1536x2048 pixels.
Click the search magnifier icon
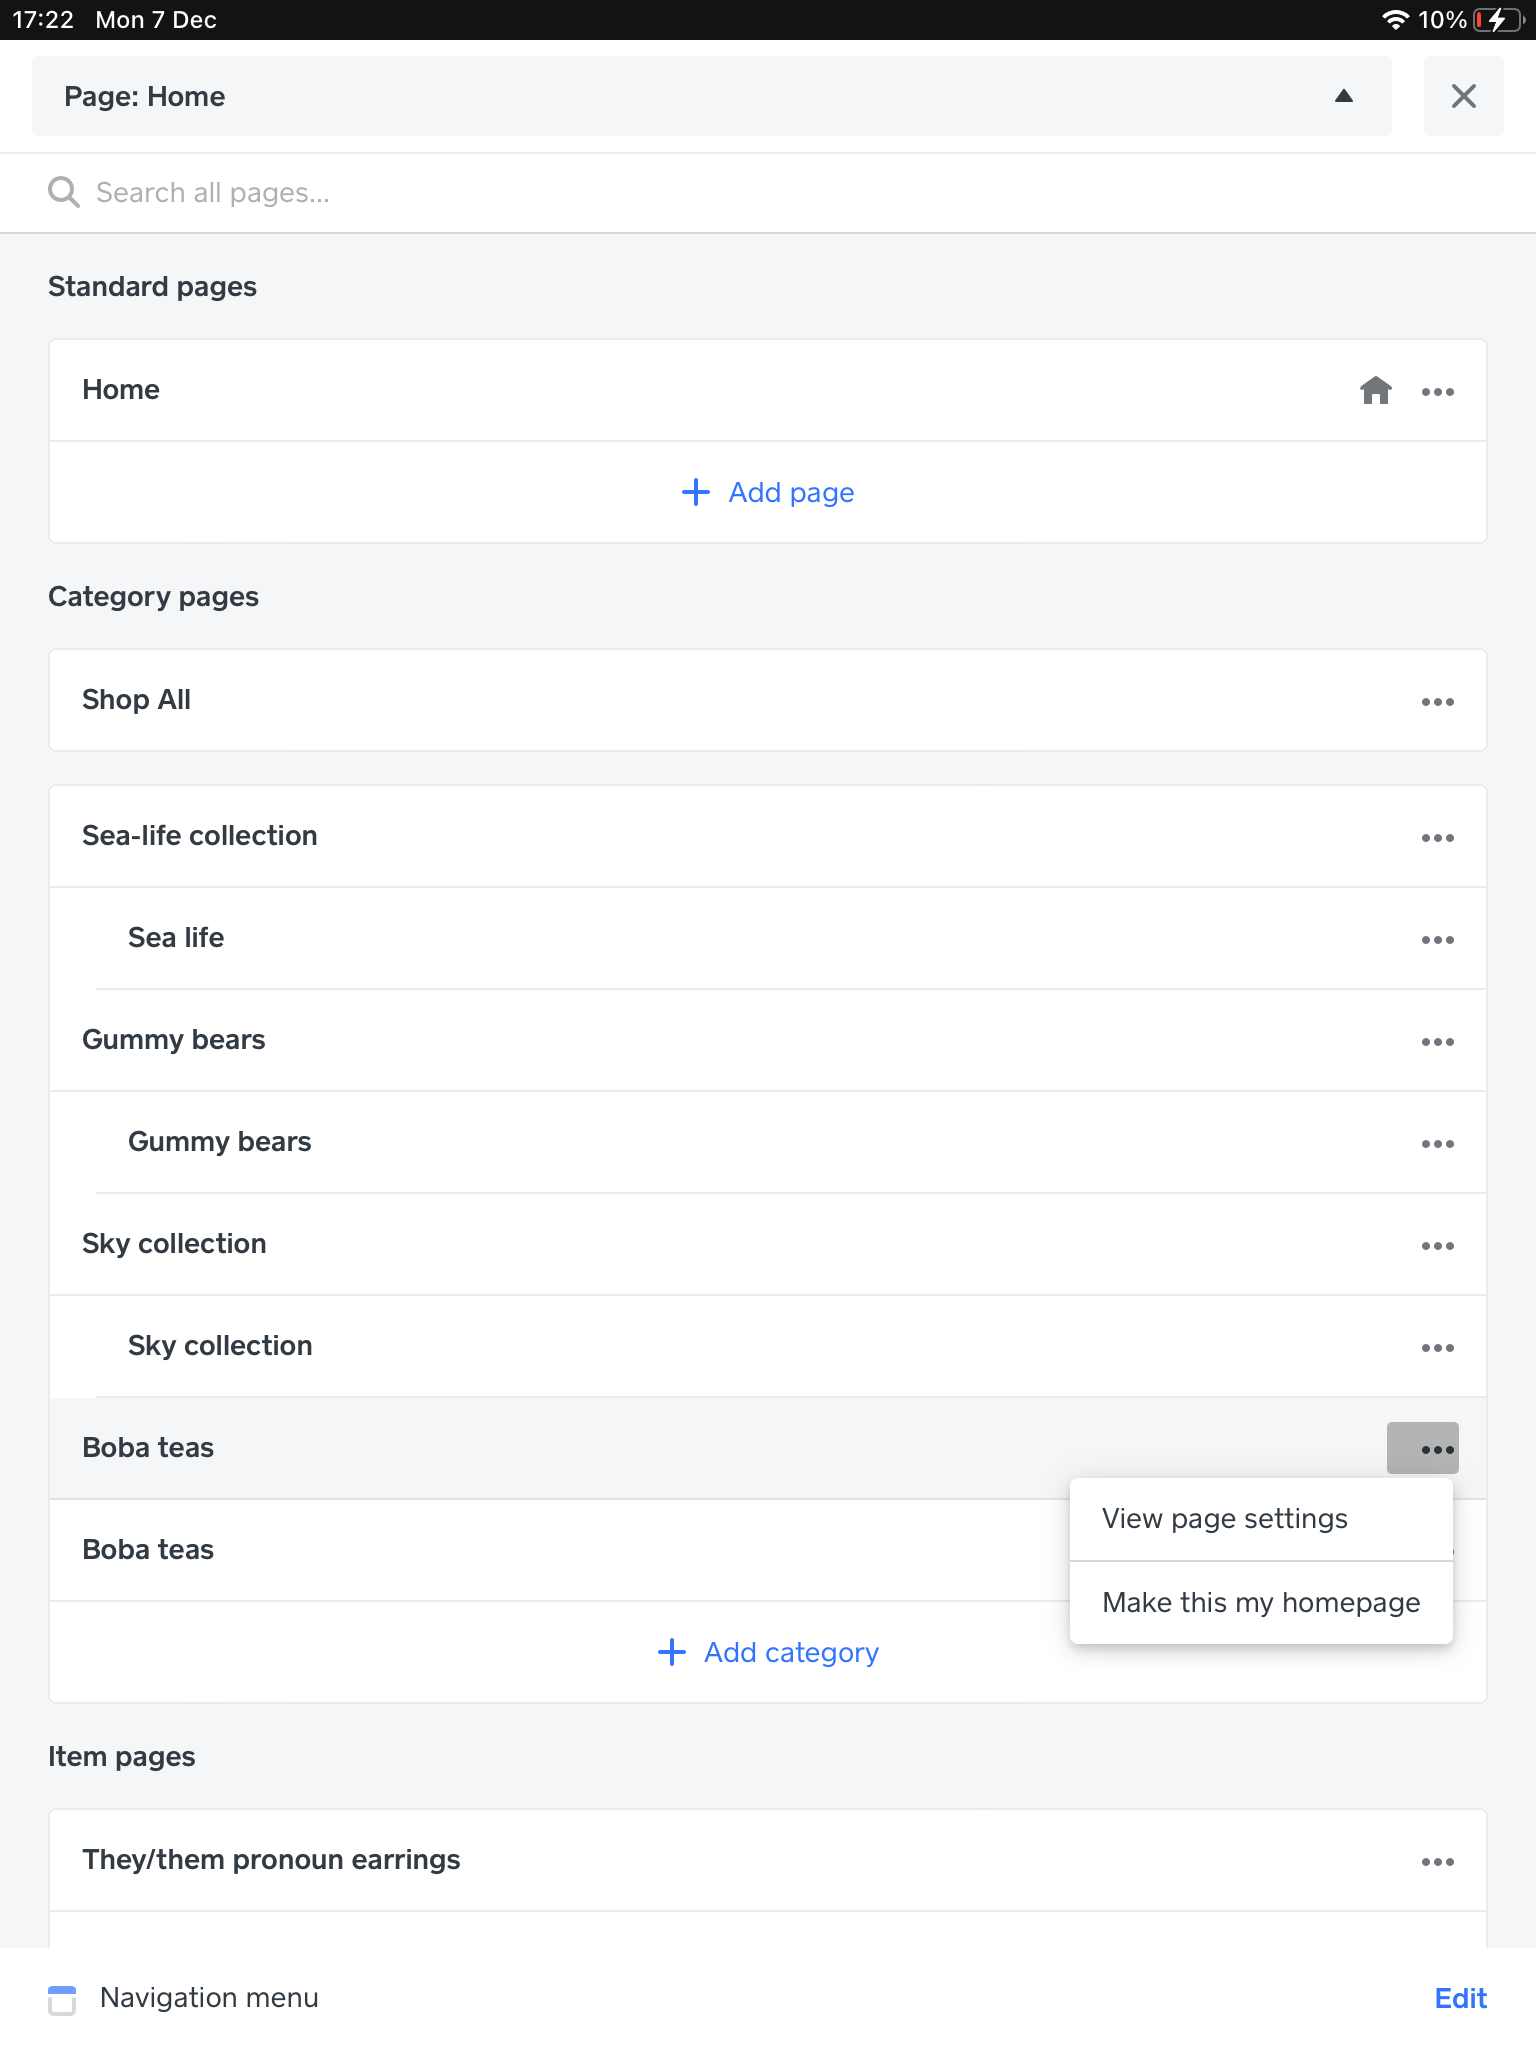click(x=64, y=192)
